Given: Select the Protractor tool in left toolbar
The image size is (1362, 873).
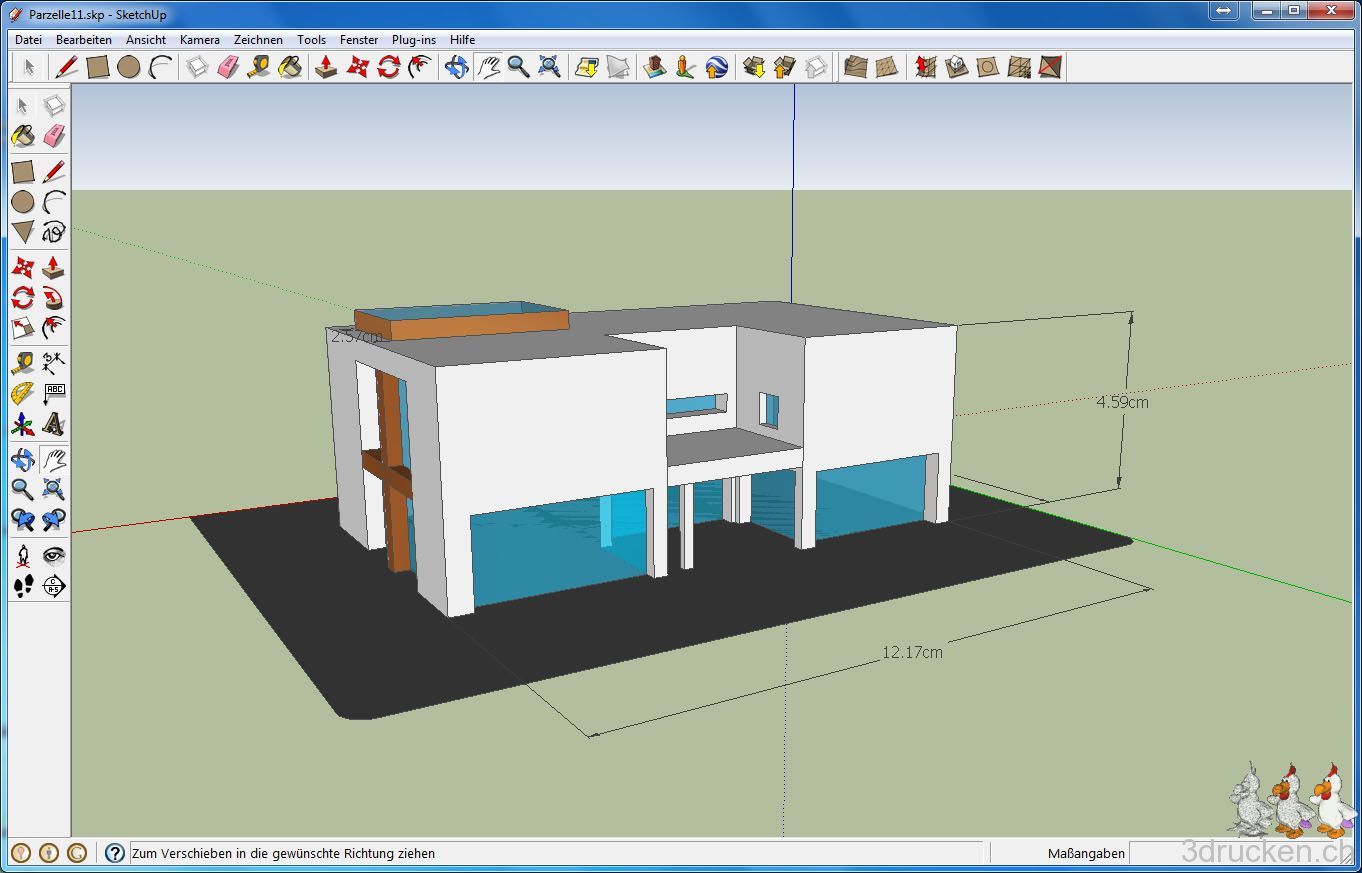Looking at the screenshot, I should point(23,393).
